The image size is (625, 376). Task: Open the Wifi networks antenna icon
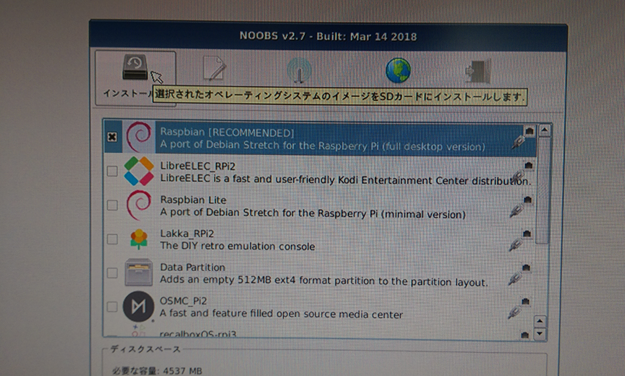click(299, 70)
